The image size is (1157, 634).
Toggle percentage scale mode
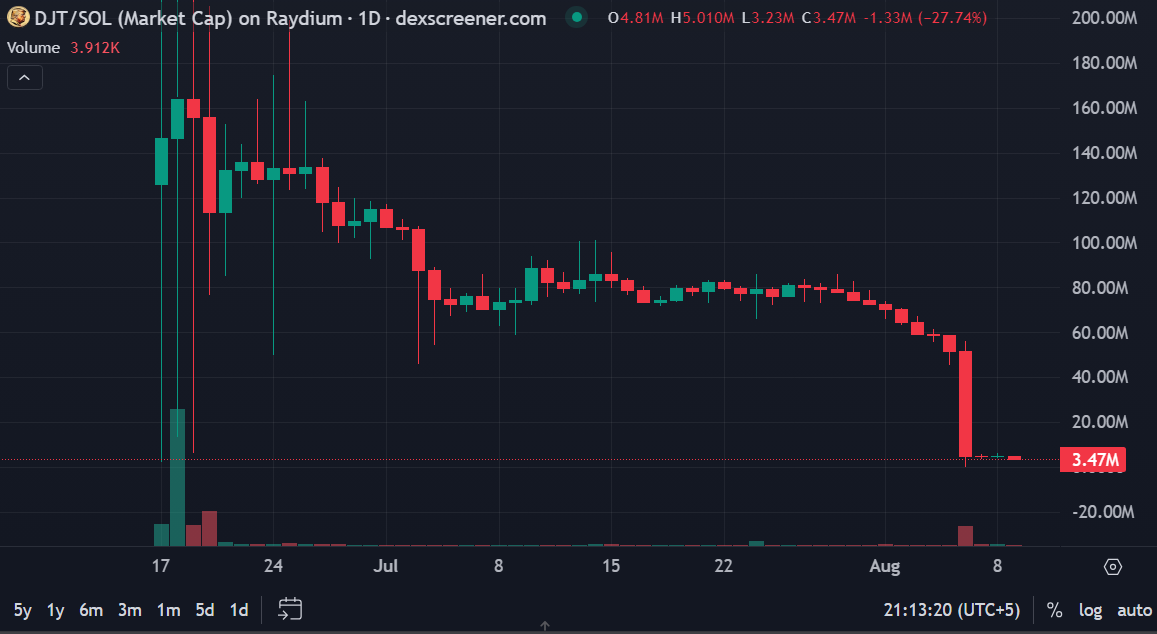pos(1054,610)
